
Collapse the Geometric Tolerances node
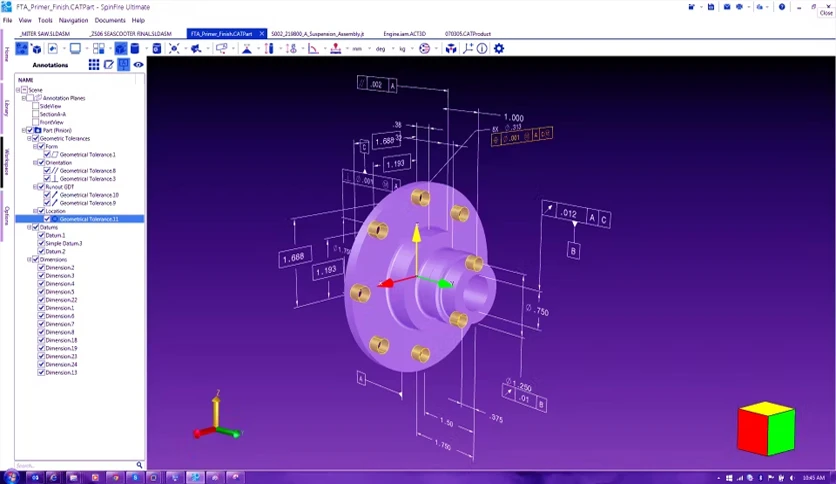tap(29, 139)
